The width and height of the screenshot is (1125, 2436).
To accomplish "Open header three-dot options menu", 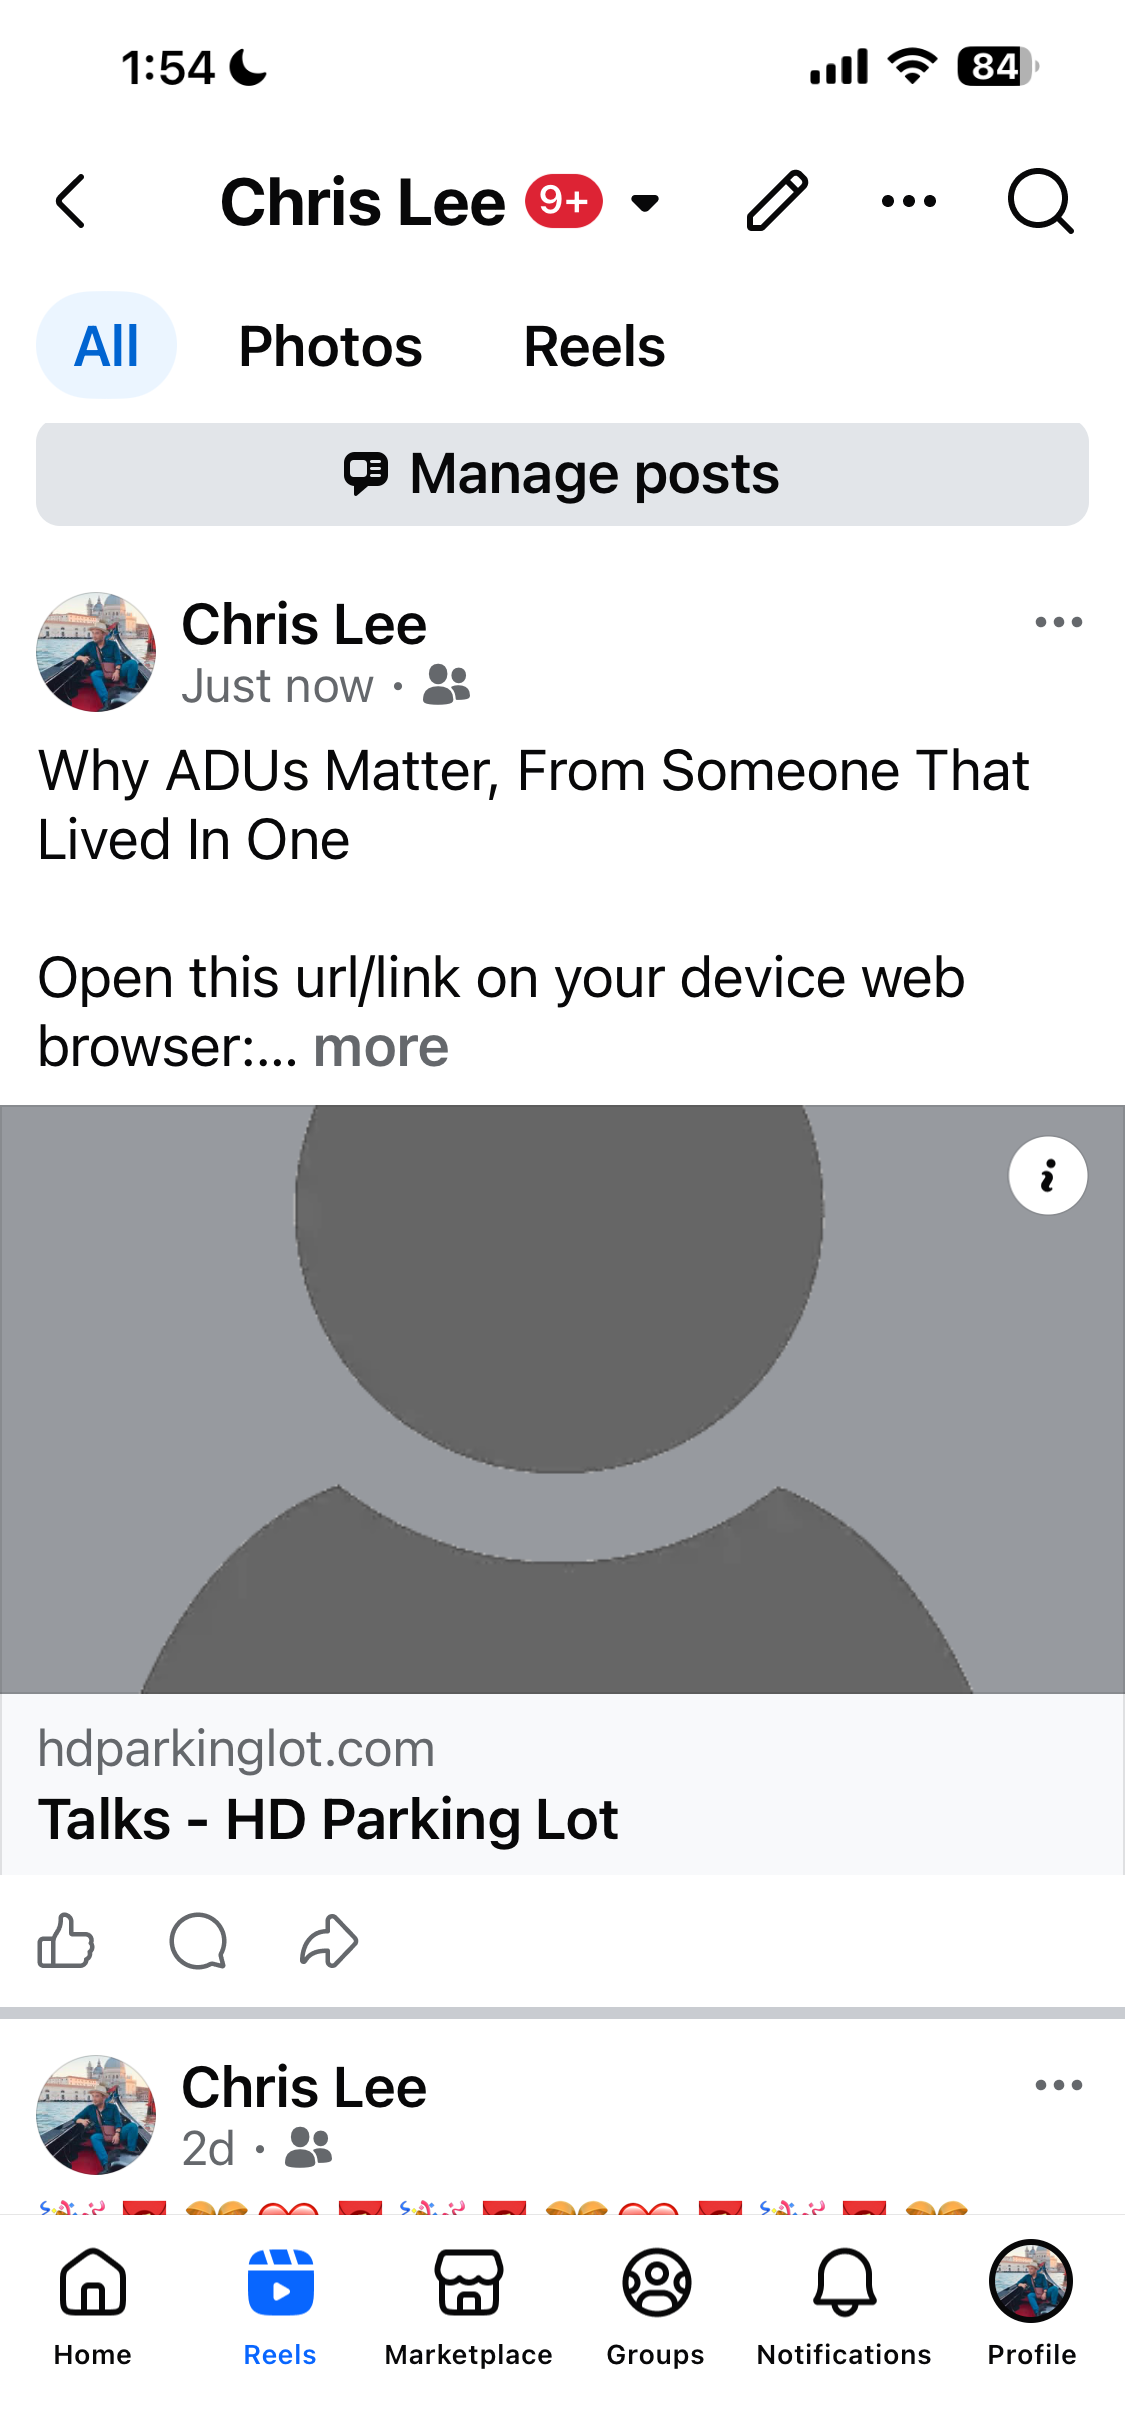I will (x=909, y=201).
